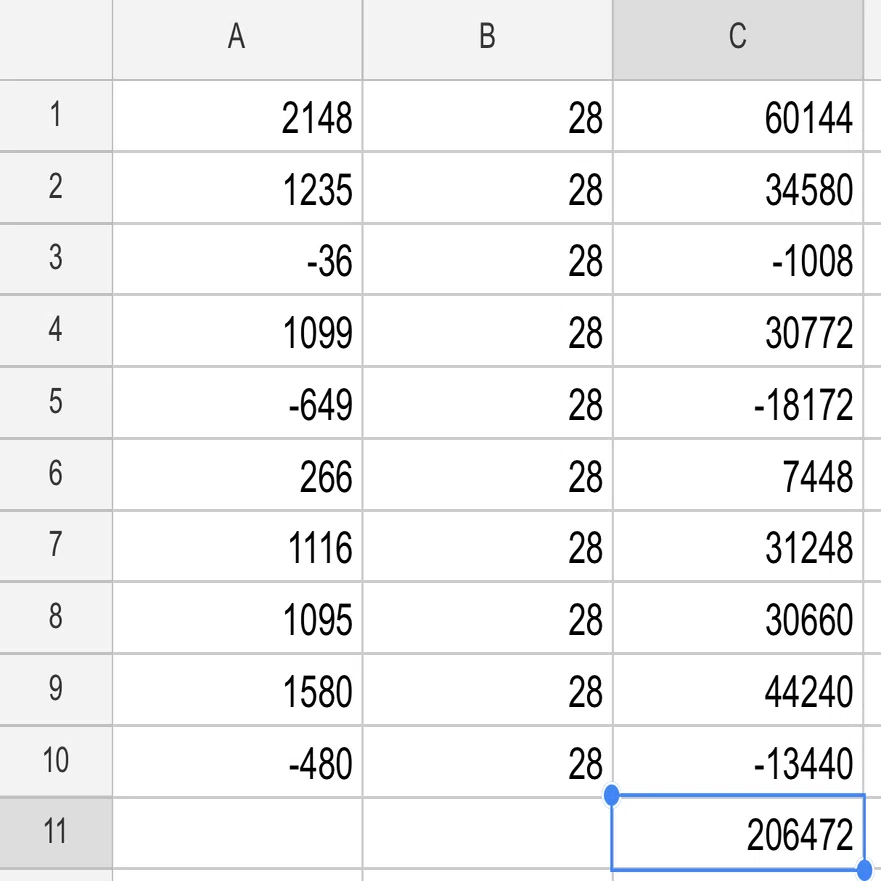Click product cell showing -1008

(738, 258)
